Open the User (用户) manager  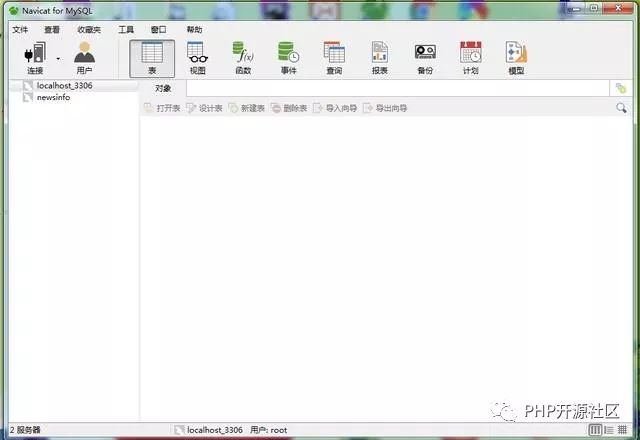pos(84,58)
